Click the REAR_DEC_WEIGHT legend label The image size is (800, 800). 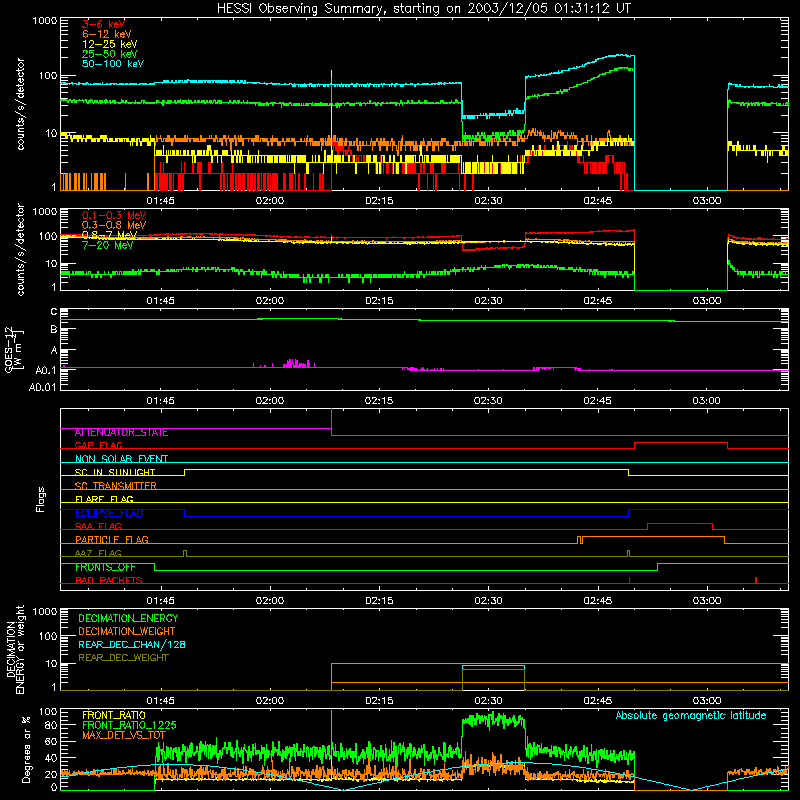[x=123, y=658]
